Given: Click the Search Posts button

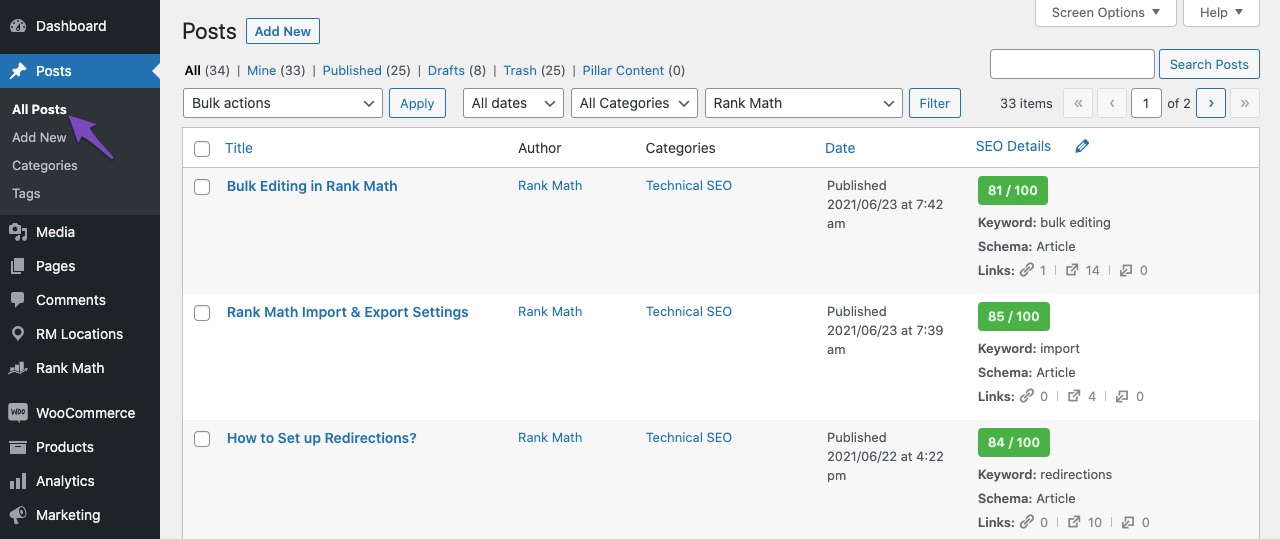Looking at the screenshot, I should [1209, 64].
